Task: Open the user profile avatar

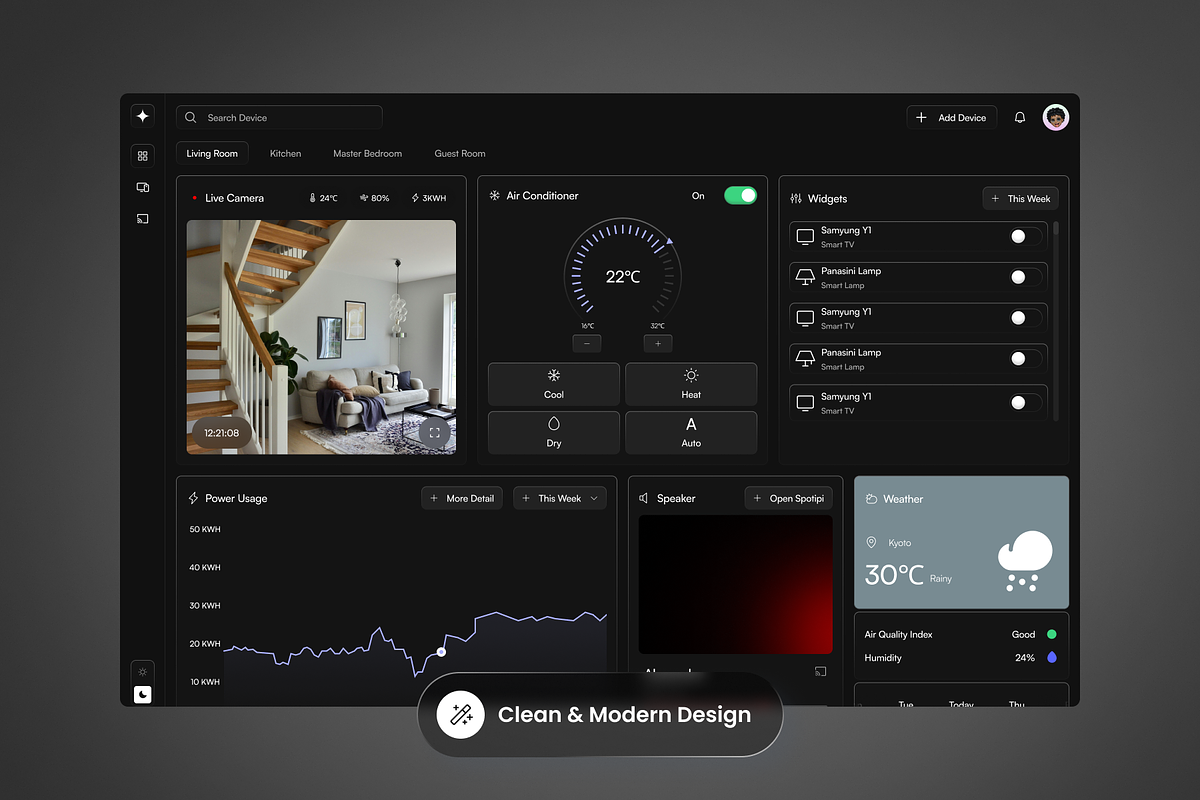Action: tap(1055, 117)
